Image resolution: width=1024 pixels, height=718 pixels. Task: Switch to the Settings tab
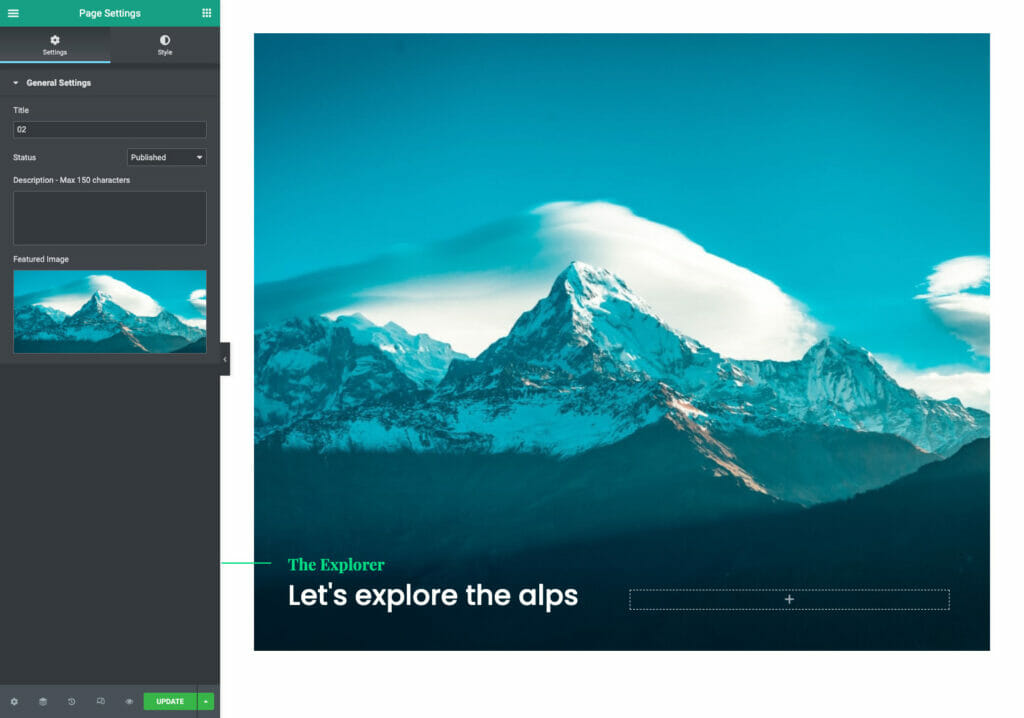[x=55, y=45]
